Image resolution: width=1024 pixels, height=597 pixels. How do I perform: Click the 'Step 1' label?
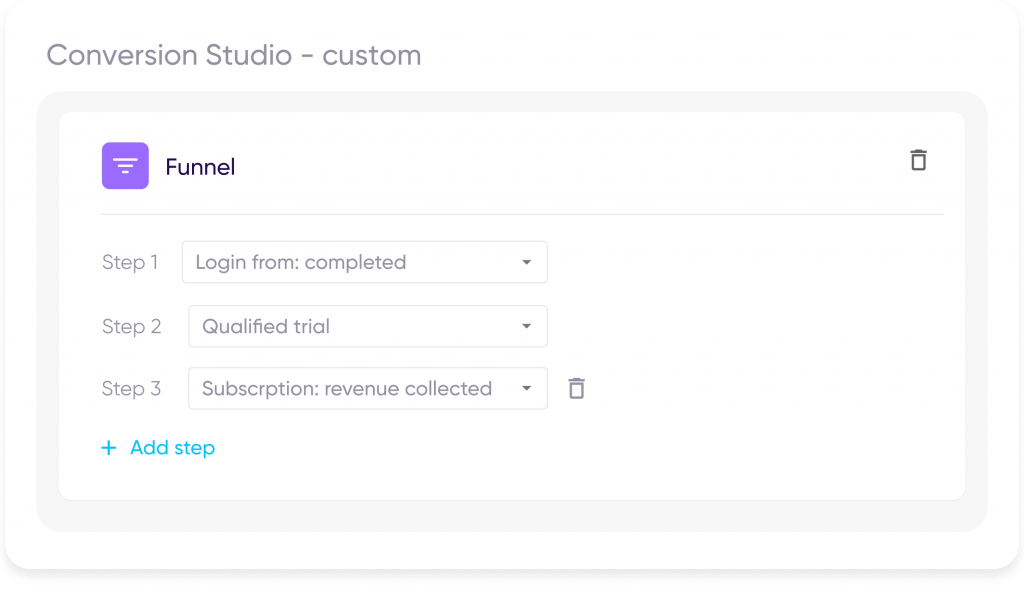coord(130,262)
